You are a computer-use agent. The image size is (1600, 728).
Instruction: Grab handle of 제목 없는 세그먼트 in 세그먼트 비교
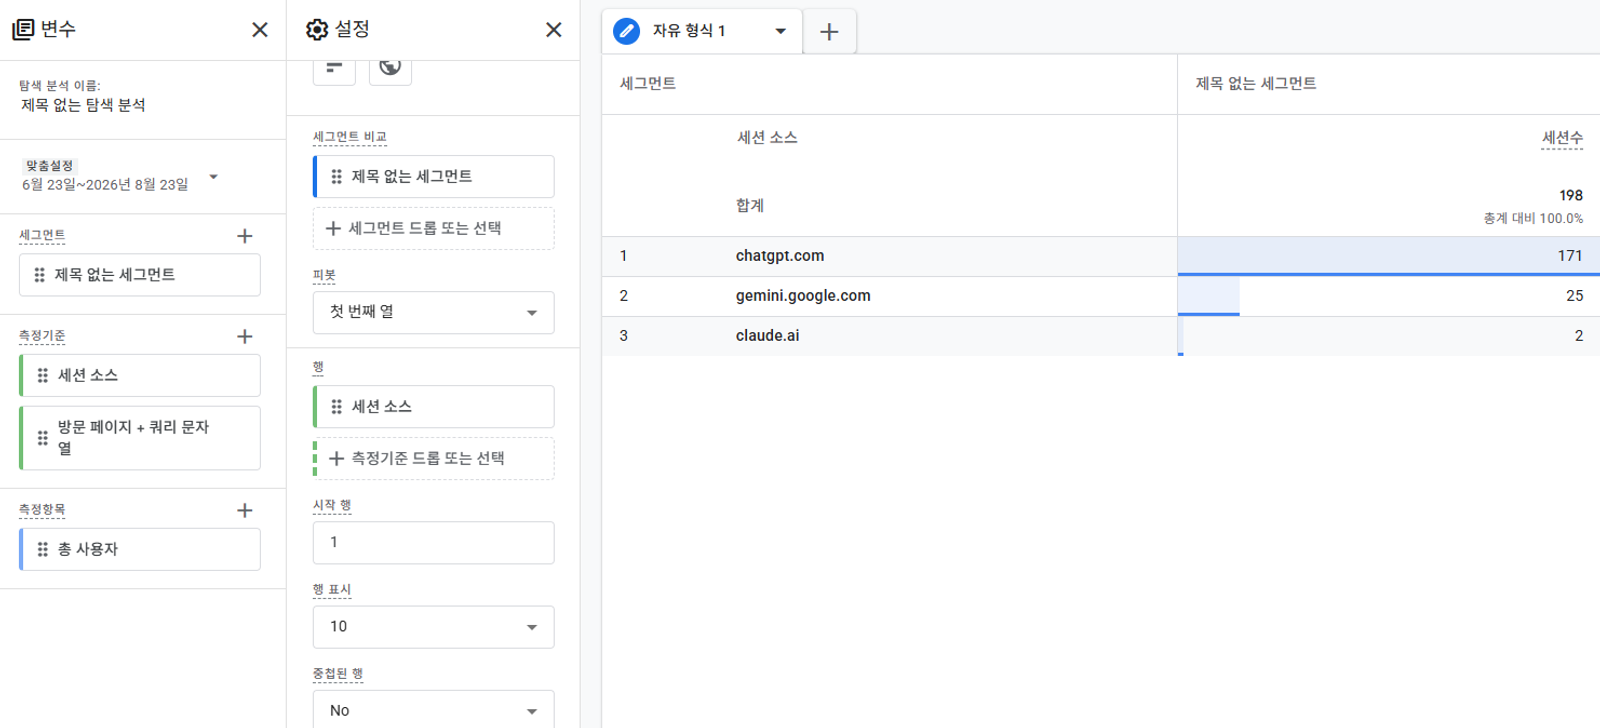click(337, 177)
